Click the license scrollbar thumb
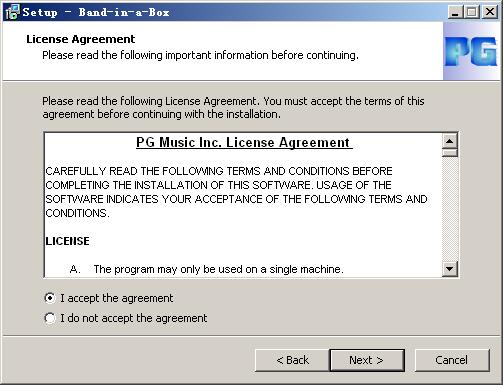503x385 pixels. coord(450,153)
